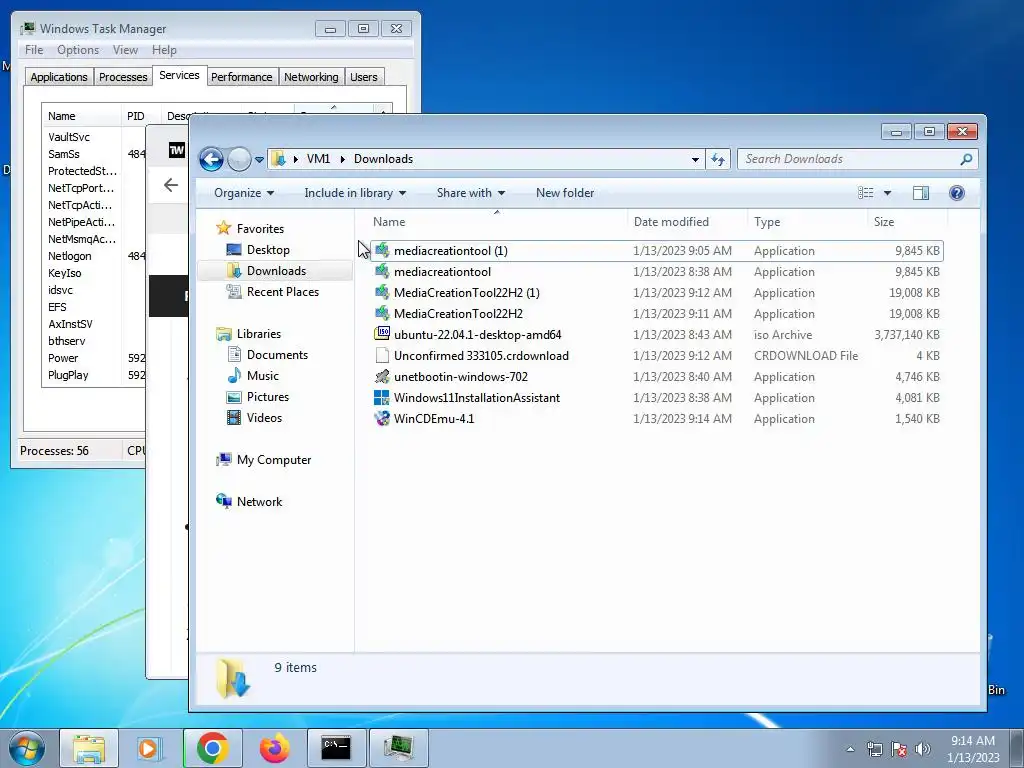Select Libraries in navigation pane

[x=259, y=334]
